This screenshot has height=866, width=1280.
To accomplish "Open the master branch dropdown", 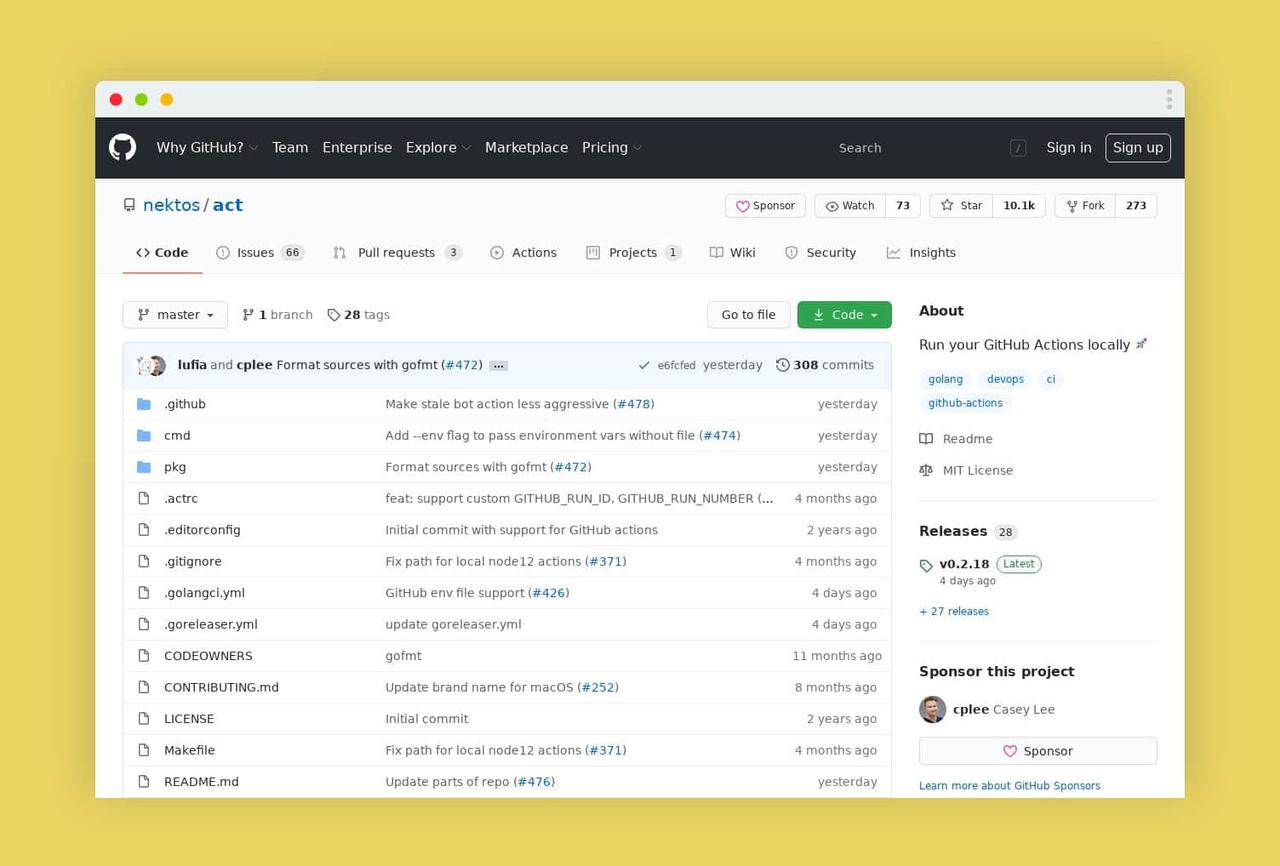I will tap(175, 315).
